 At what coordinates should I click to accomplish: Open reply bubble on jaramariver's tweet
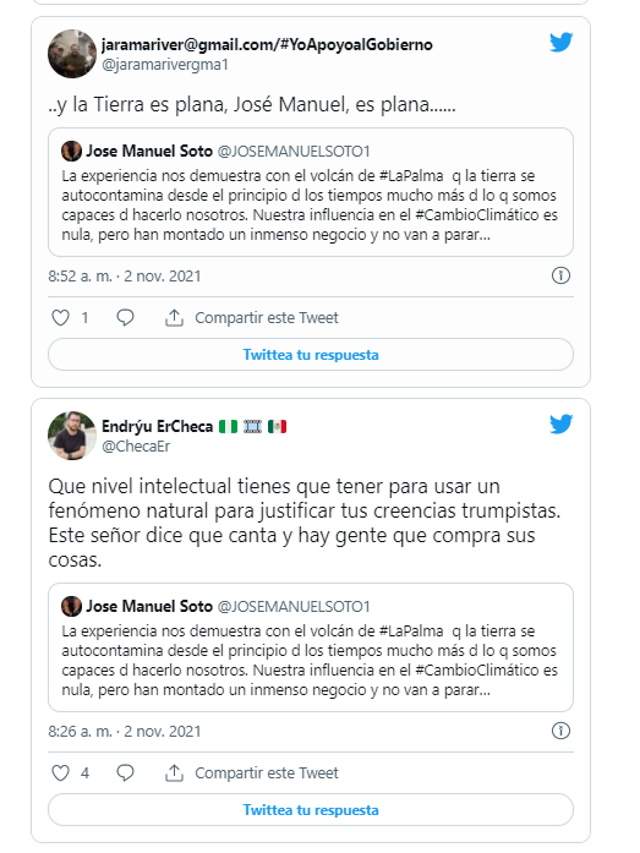[125, 318]
